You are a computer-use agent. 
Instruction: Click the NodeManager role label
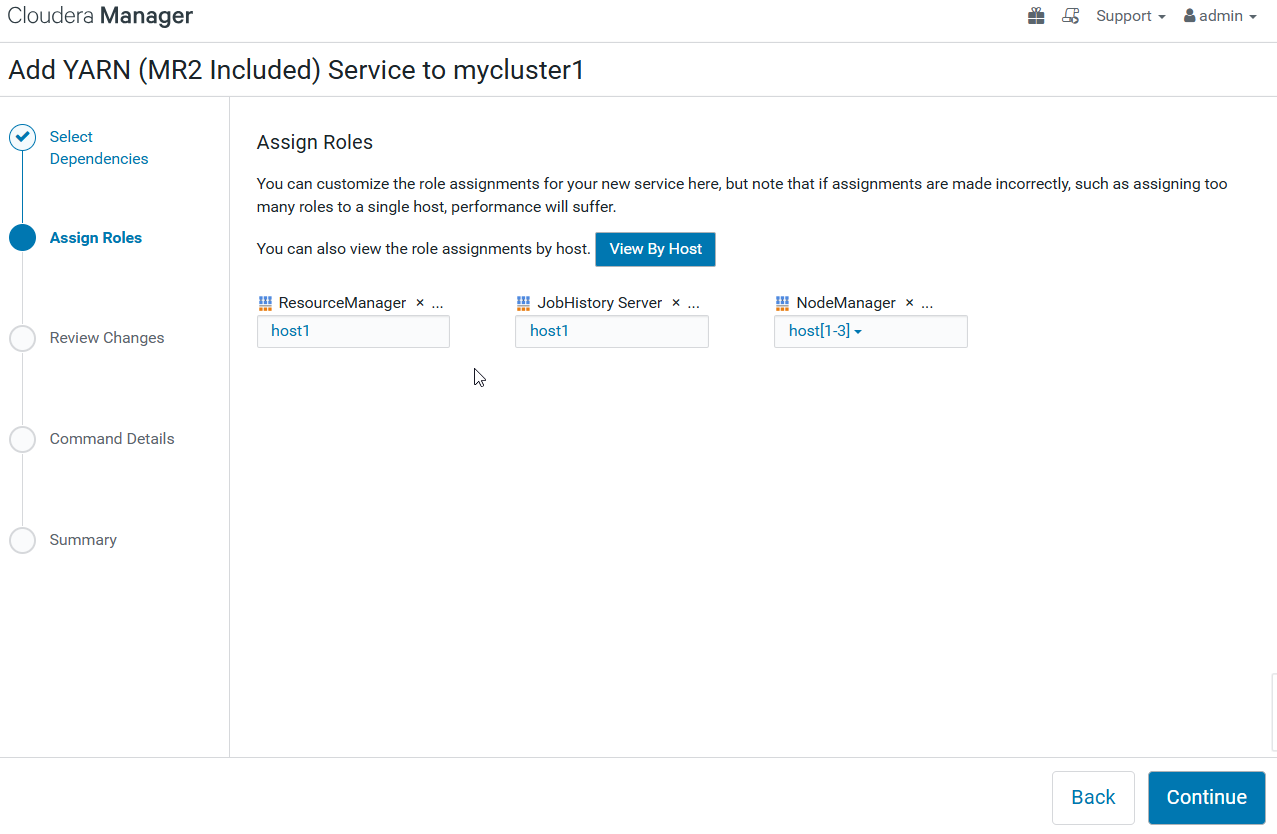[846, 303]
